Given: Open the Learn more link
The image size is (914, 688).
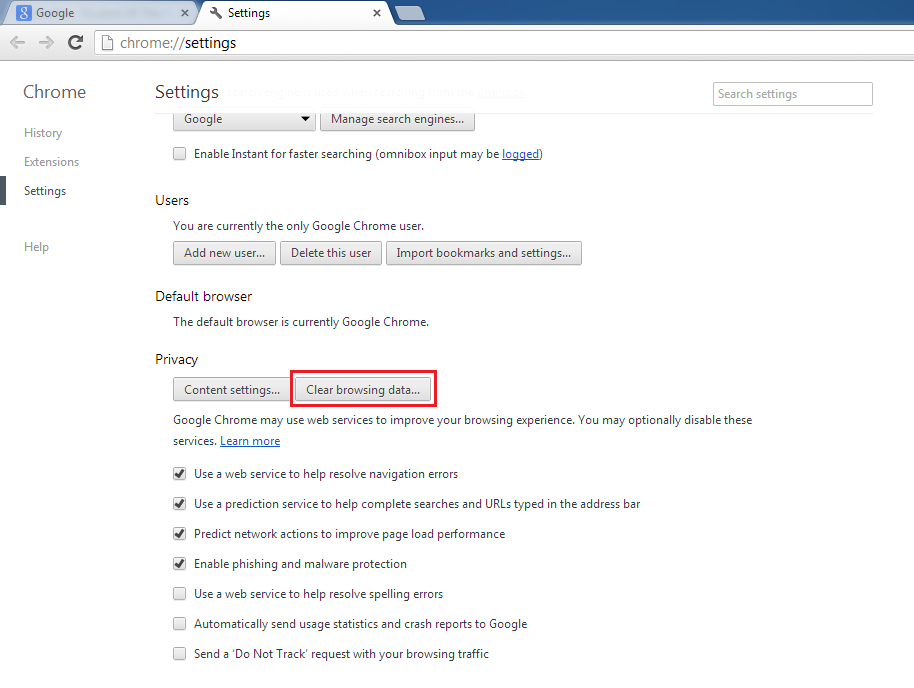Looking at the screenshot, I should [250, 441].
